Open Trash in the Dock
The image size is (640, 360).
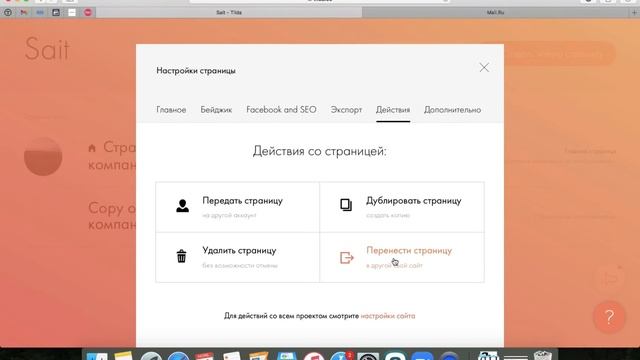(543, 356)
